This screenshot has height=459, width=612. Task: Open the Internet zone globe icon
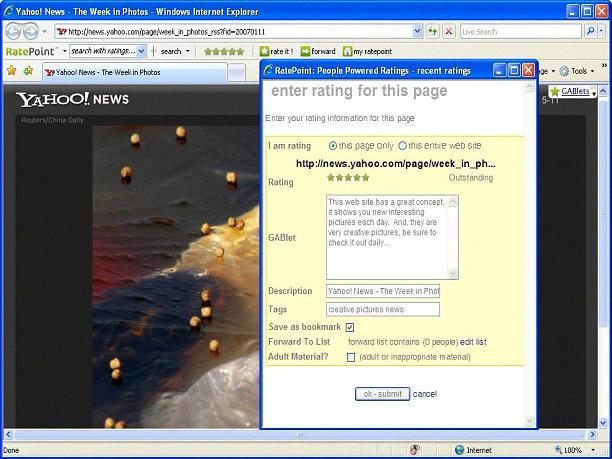[x=460, y=450]
